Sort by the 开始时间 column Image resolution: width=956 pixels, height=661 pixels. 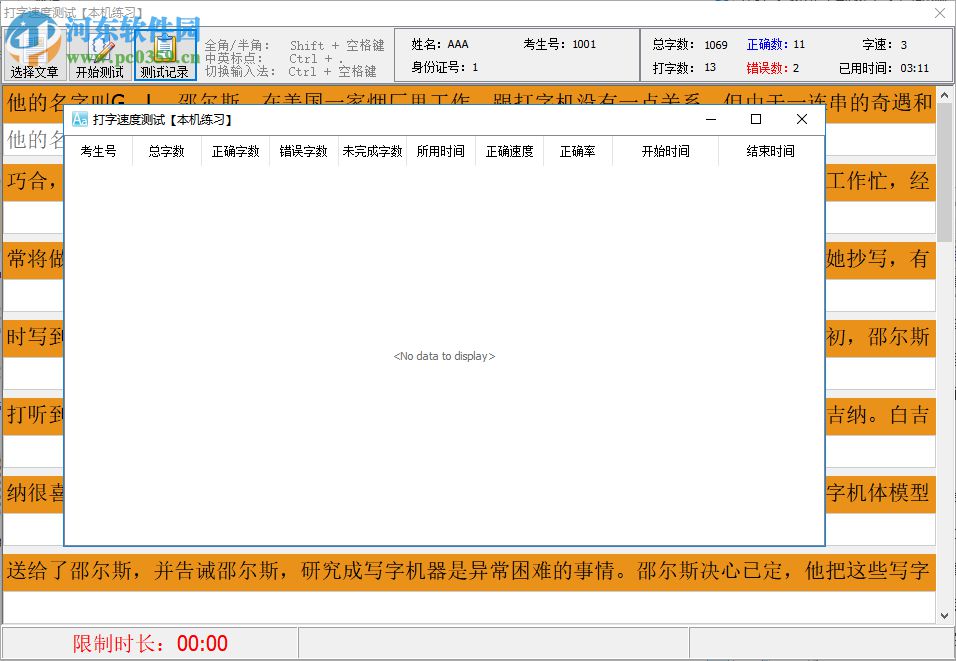coord(664,152)
